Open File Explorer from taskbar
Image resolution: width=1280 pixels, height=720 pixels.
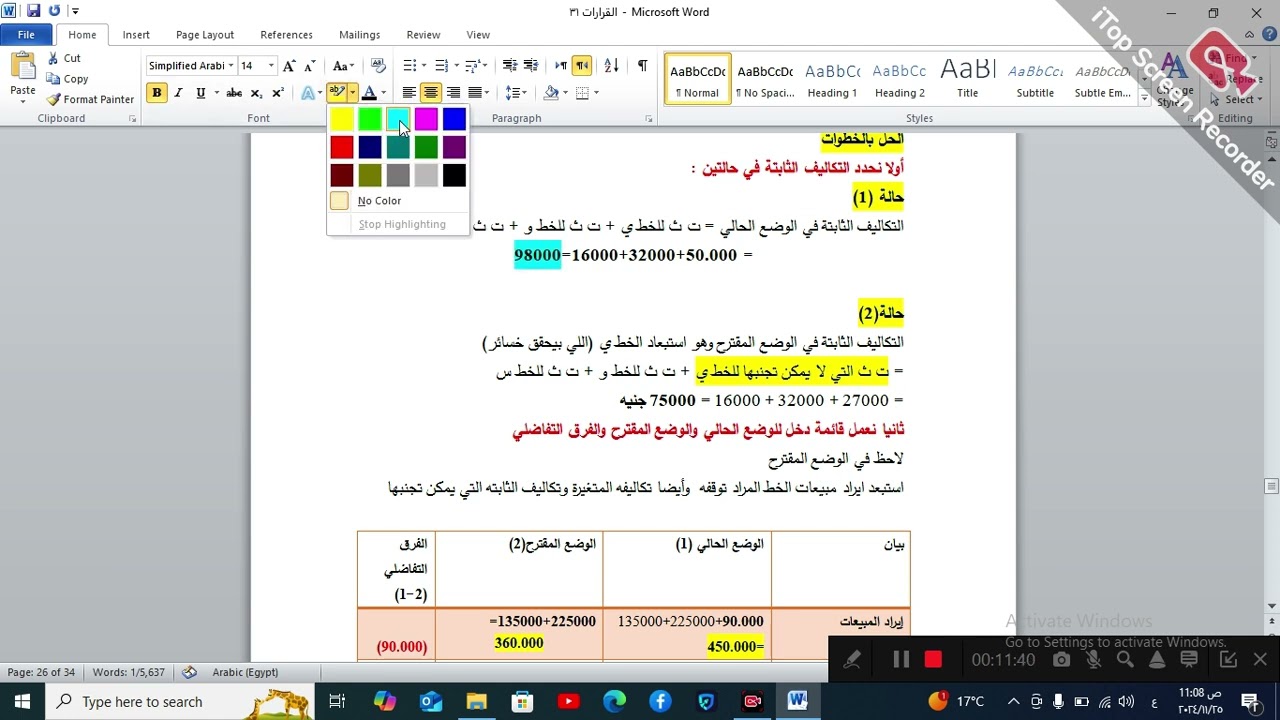(x=476, y=702)
